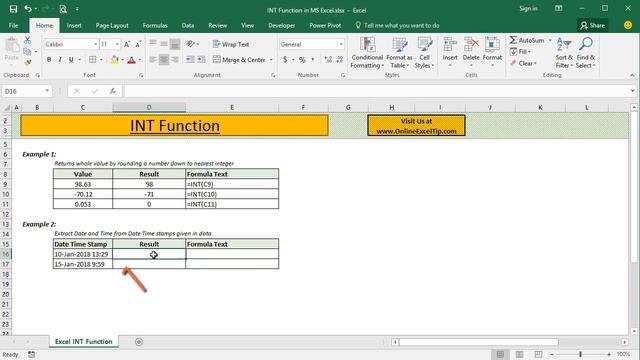Toggle Align Right

click(175, 60)
